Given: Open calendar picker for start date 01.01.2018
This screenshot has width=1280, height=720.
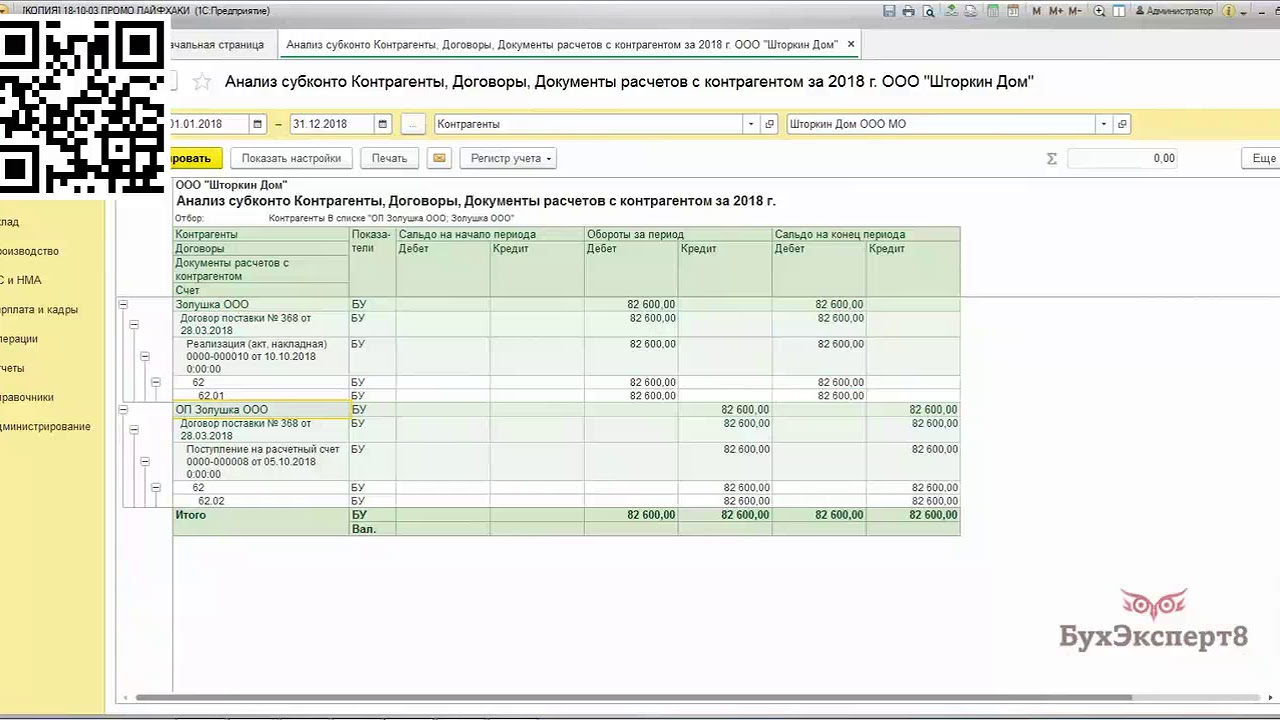Looking at the screenshot, I should coord(257,124).
